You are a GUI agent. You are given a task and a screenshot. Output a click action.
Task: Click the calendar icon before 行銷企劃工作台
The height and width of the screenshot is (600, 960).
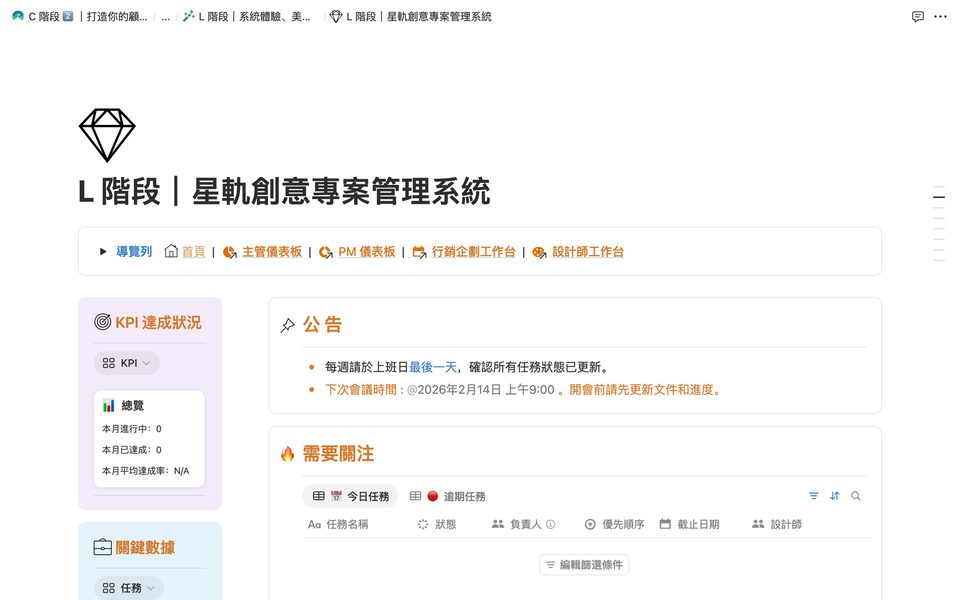pos(419,252)
